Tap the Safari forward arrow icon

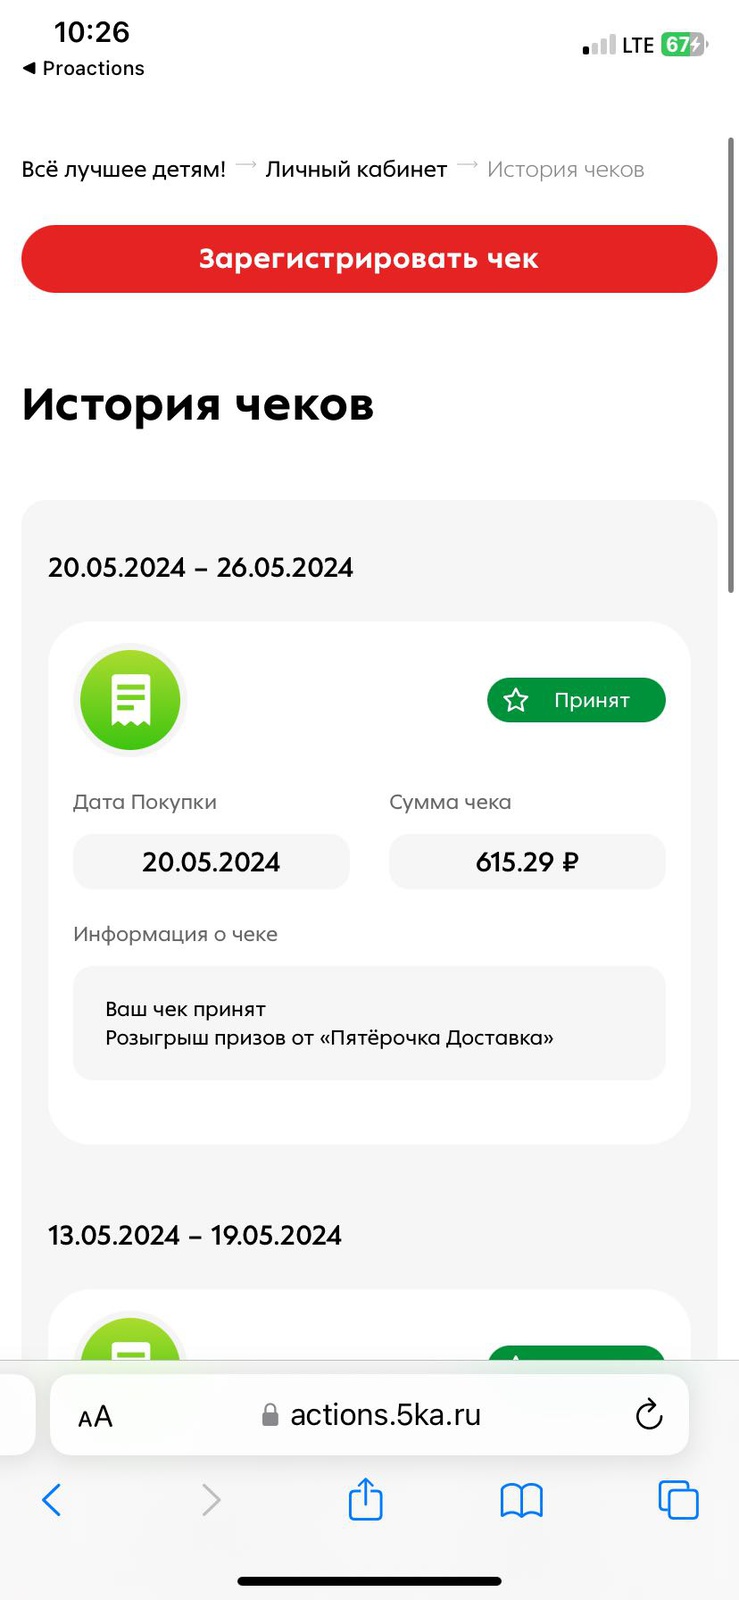(210, 1500)
